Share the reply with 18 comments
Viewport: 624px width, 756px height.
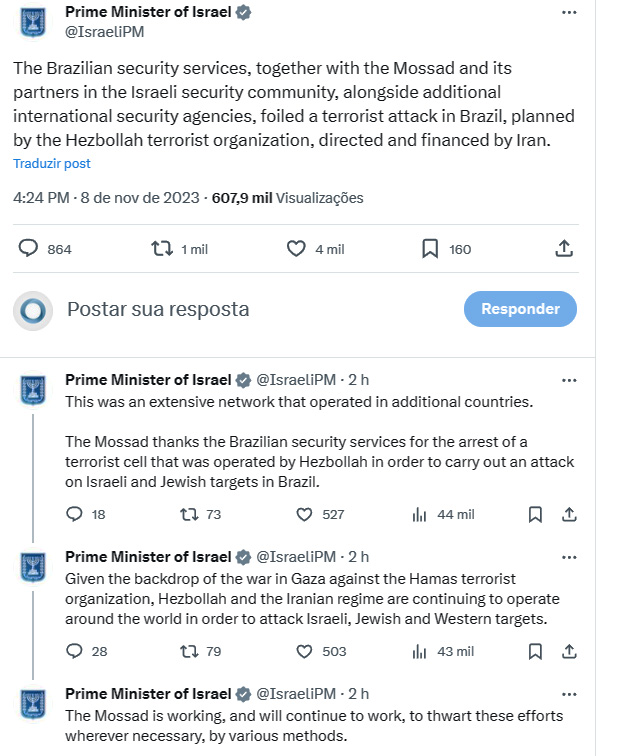pos(569,514)
